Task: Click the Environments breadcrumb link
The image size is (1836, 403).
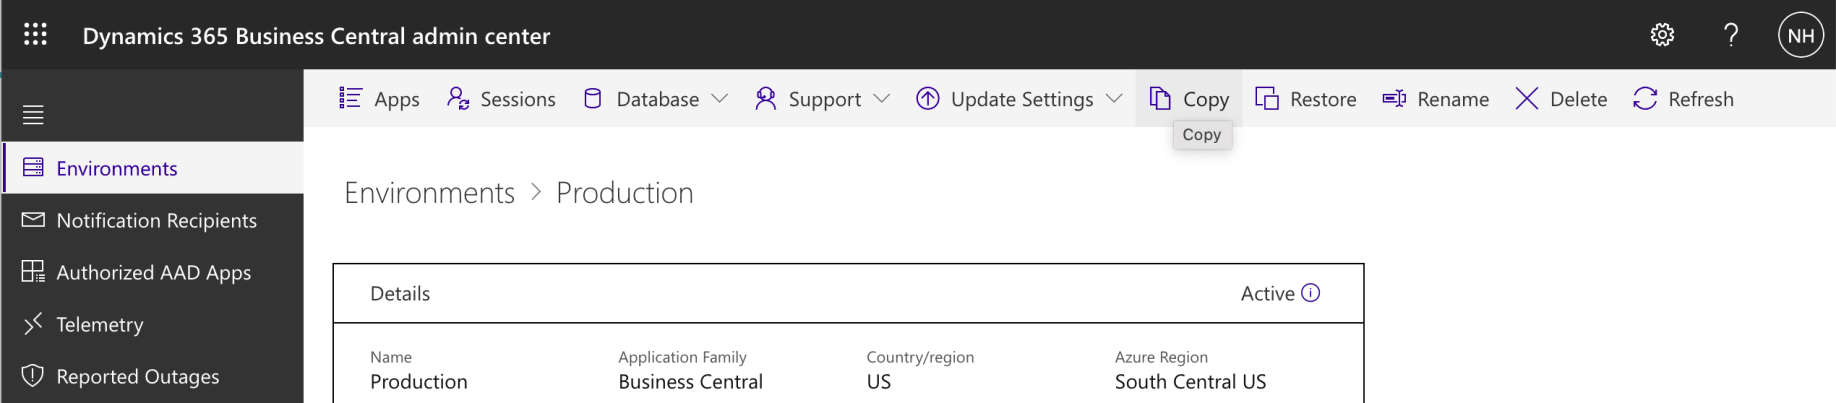Action: (429, 192)
